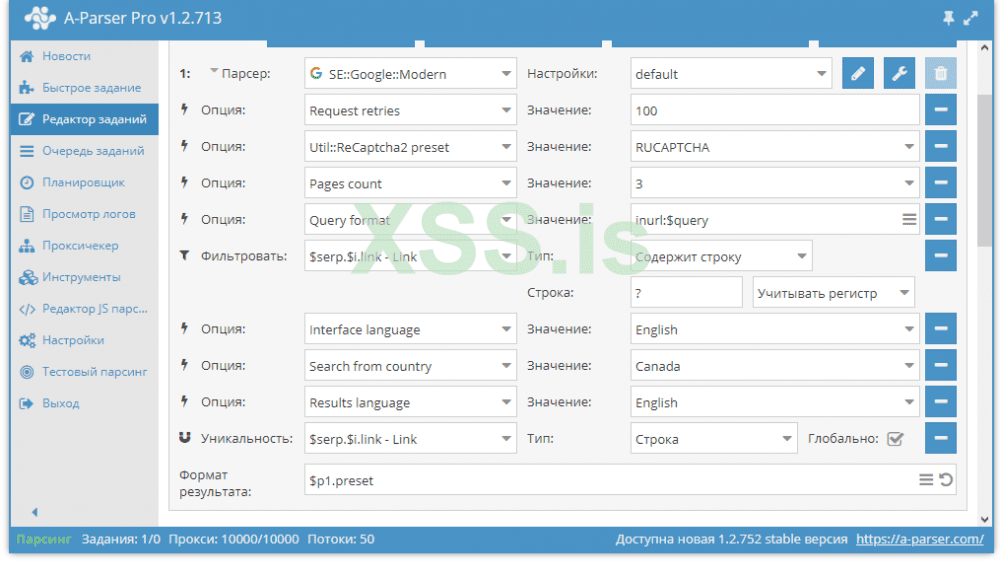Remove the Фильтровать filter row
The width and height of the screenshot is (1000, 577).
coord(941,255)
